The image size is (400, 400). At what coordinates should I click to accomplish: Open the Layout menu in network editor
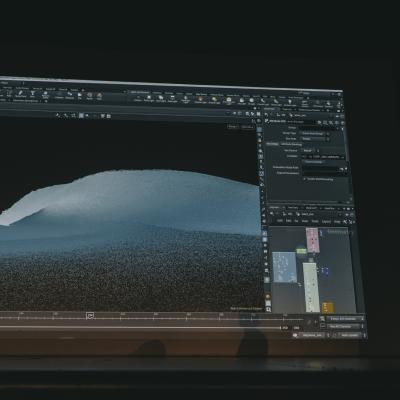tap(326, 222)
